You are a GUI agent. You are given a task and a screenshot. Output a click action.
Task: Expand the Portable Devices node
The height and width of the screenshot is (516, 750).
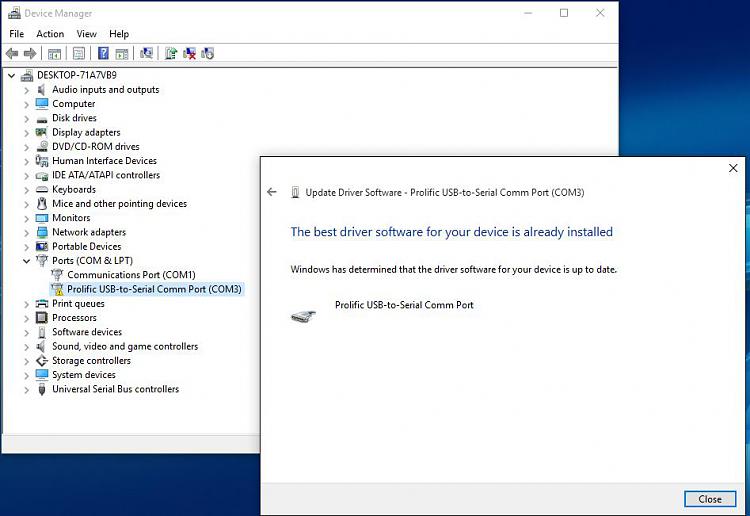coord(26,247)
